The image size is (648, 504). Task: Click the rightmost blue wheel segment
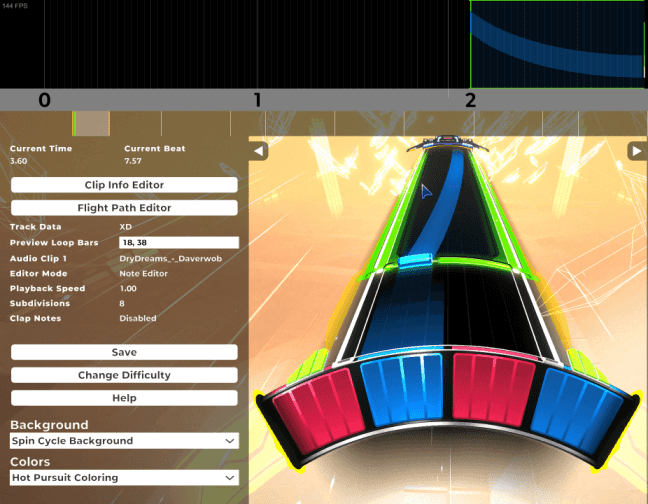pos(576,409)
